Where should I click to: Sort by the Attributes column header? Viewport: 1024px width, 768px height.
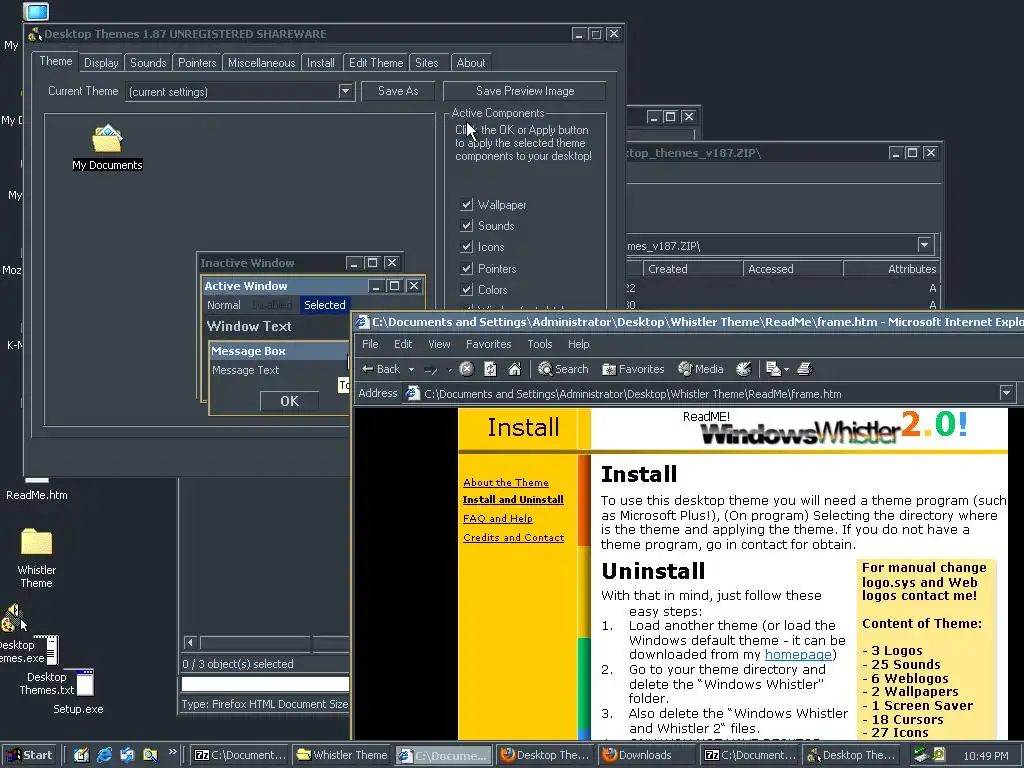pos(891,268)
